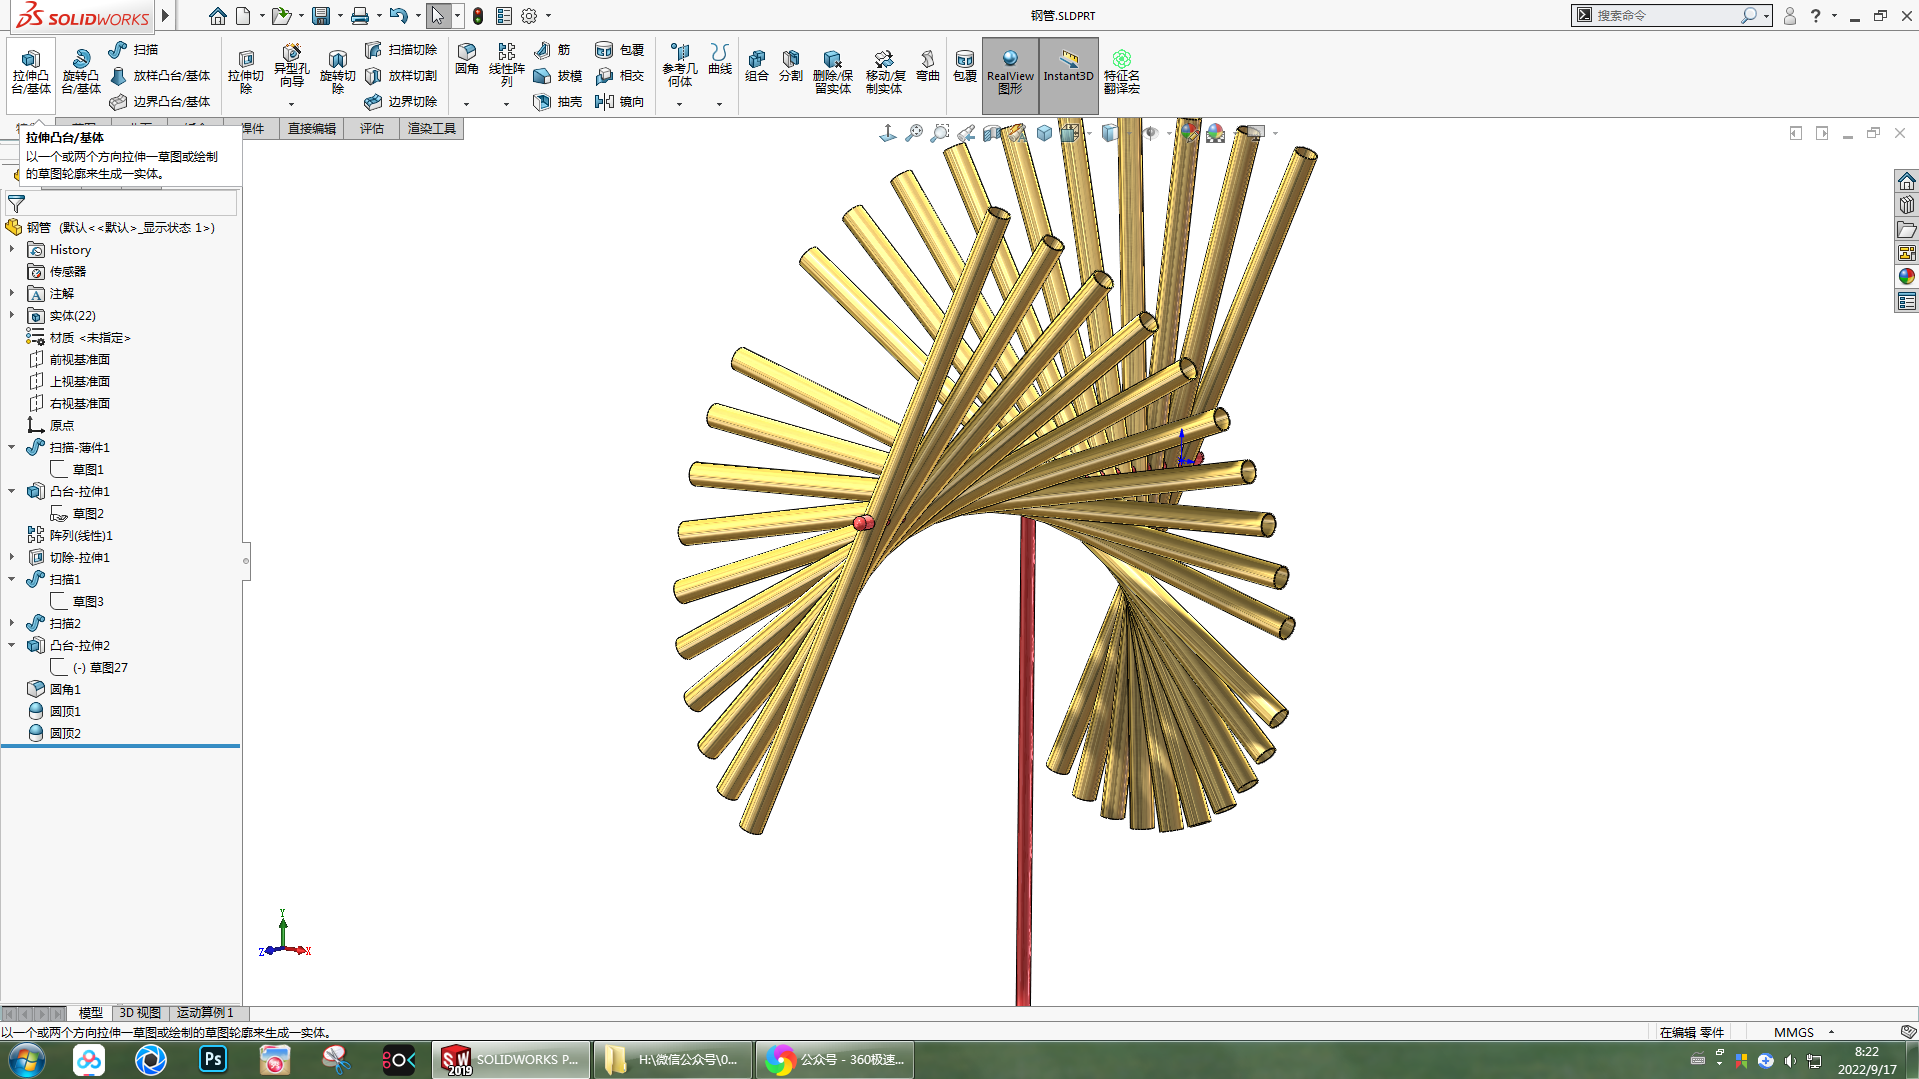Image resolution: width=1919 pixels, height=1079 pixels.
Task: Switch to the 3D 视图 bottom tab
Action: [x=140, y=1013]
